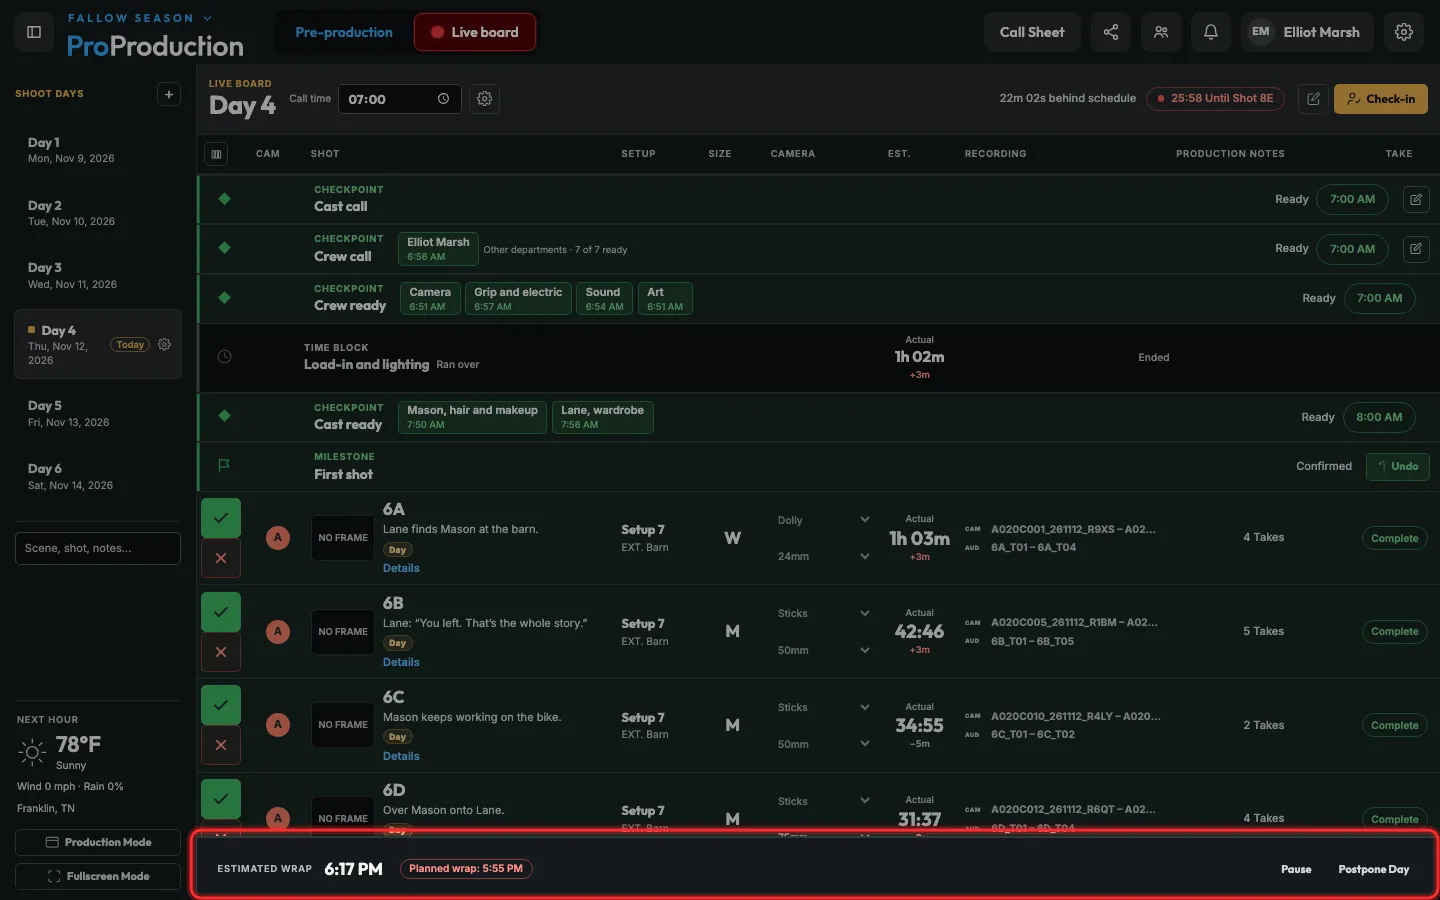
Task: Postpone the day from bottom bar
Action: pyautogui.click(x=1373, y=869)
